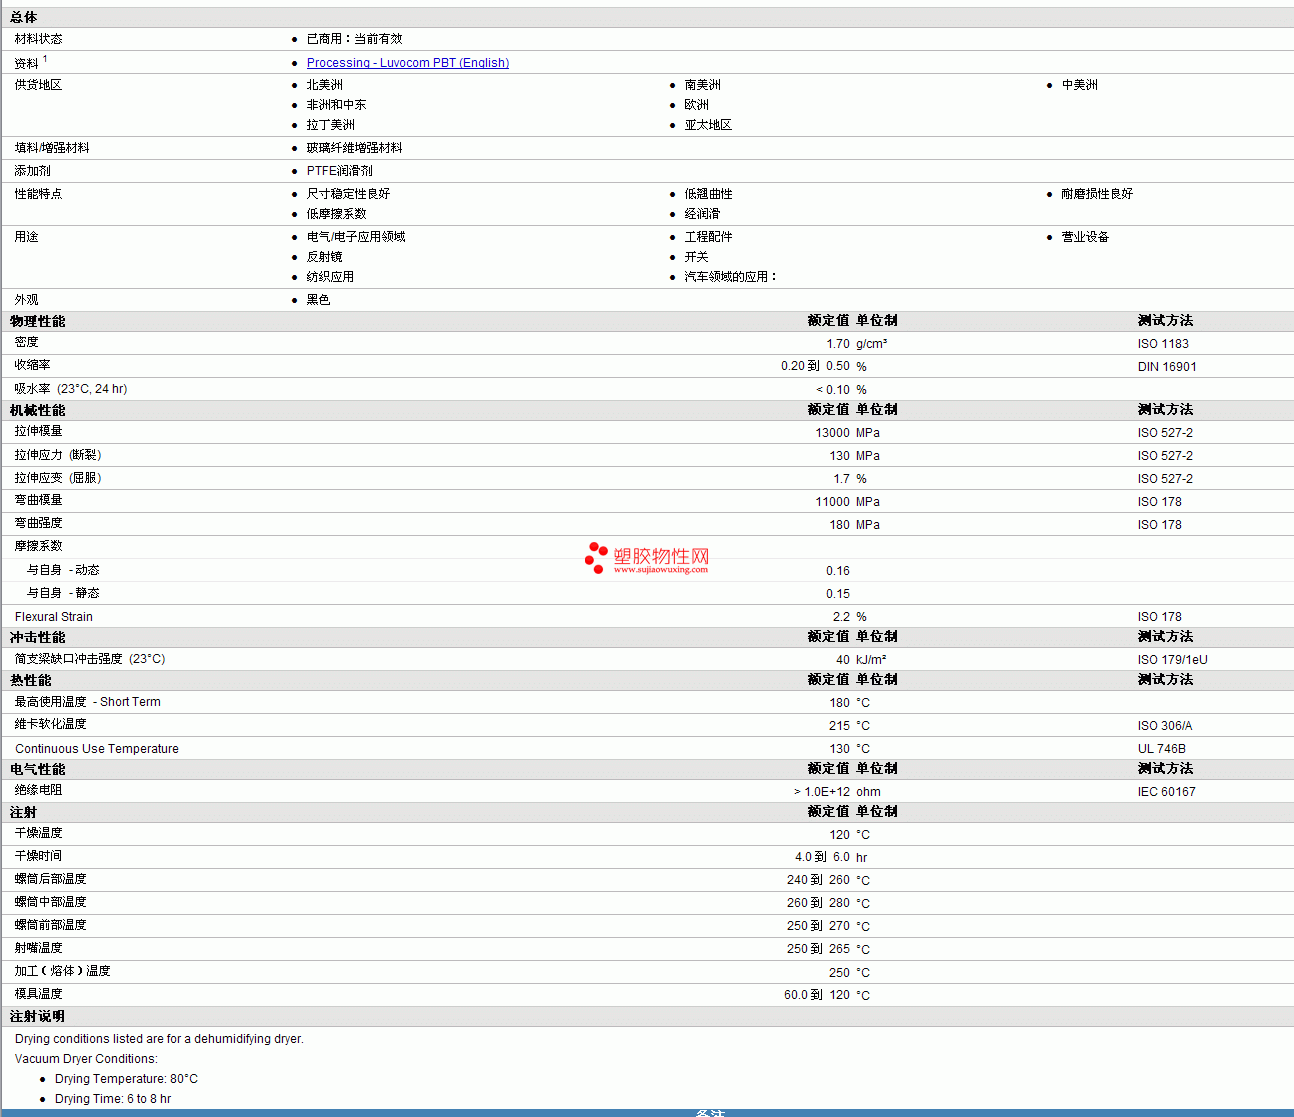Image resolution: width=1294 pixels, height=1117 pixels.
Task: Select the PTFE润滑剂 additive text
Action: [339, 171]
